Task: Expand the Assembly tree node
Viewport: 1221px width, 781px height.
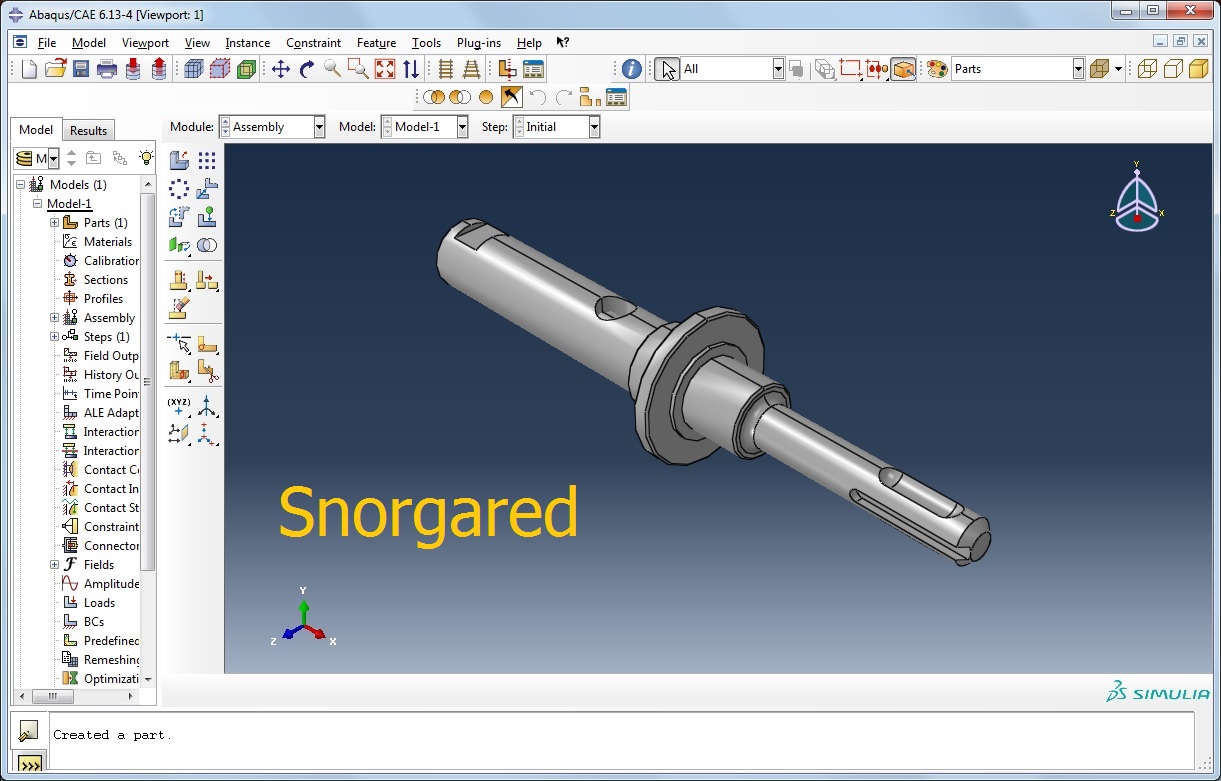Action: coord(54,318)
